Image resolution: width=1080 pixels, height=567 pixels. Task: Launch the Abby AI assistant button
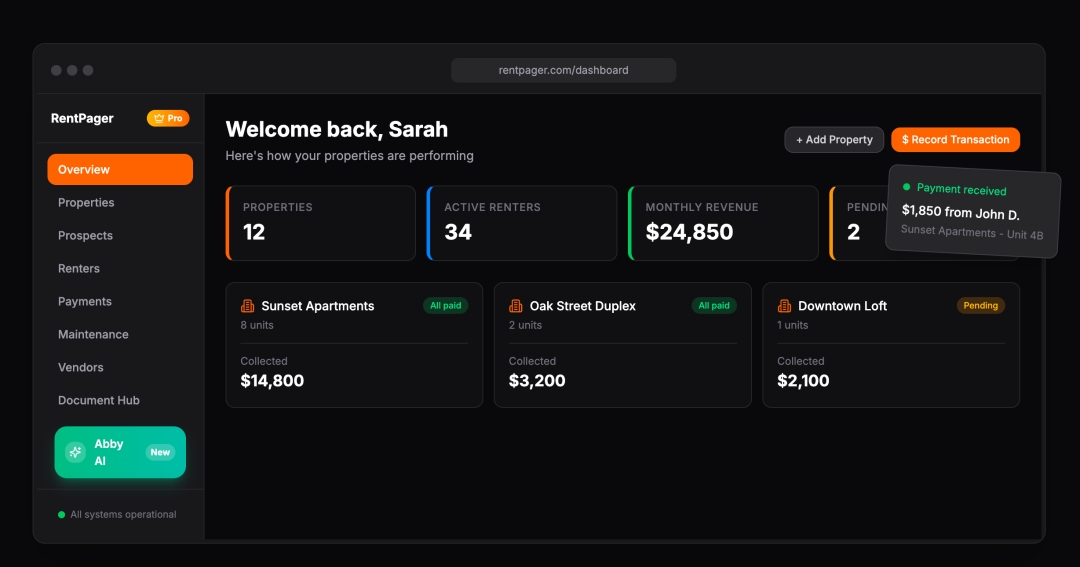coord(120,452)
